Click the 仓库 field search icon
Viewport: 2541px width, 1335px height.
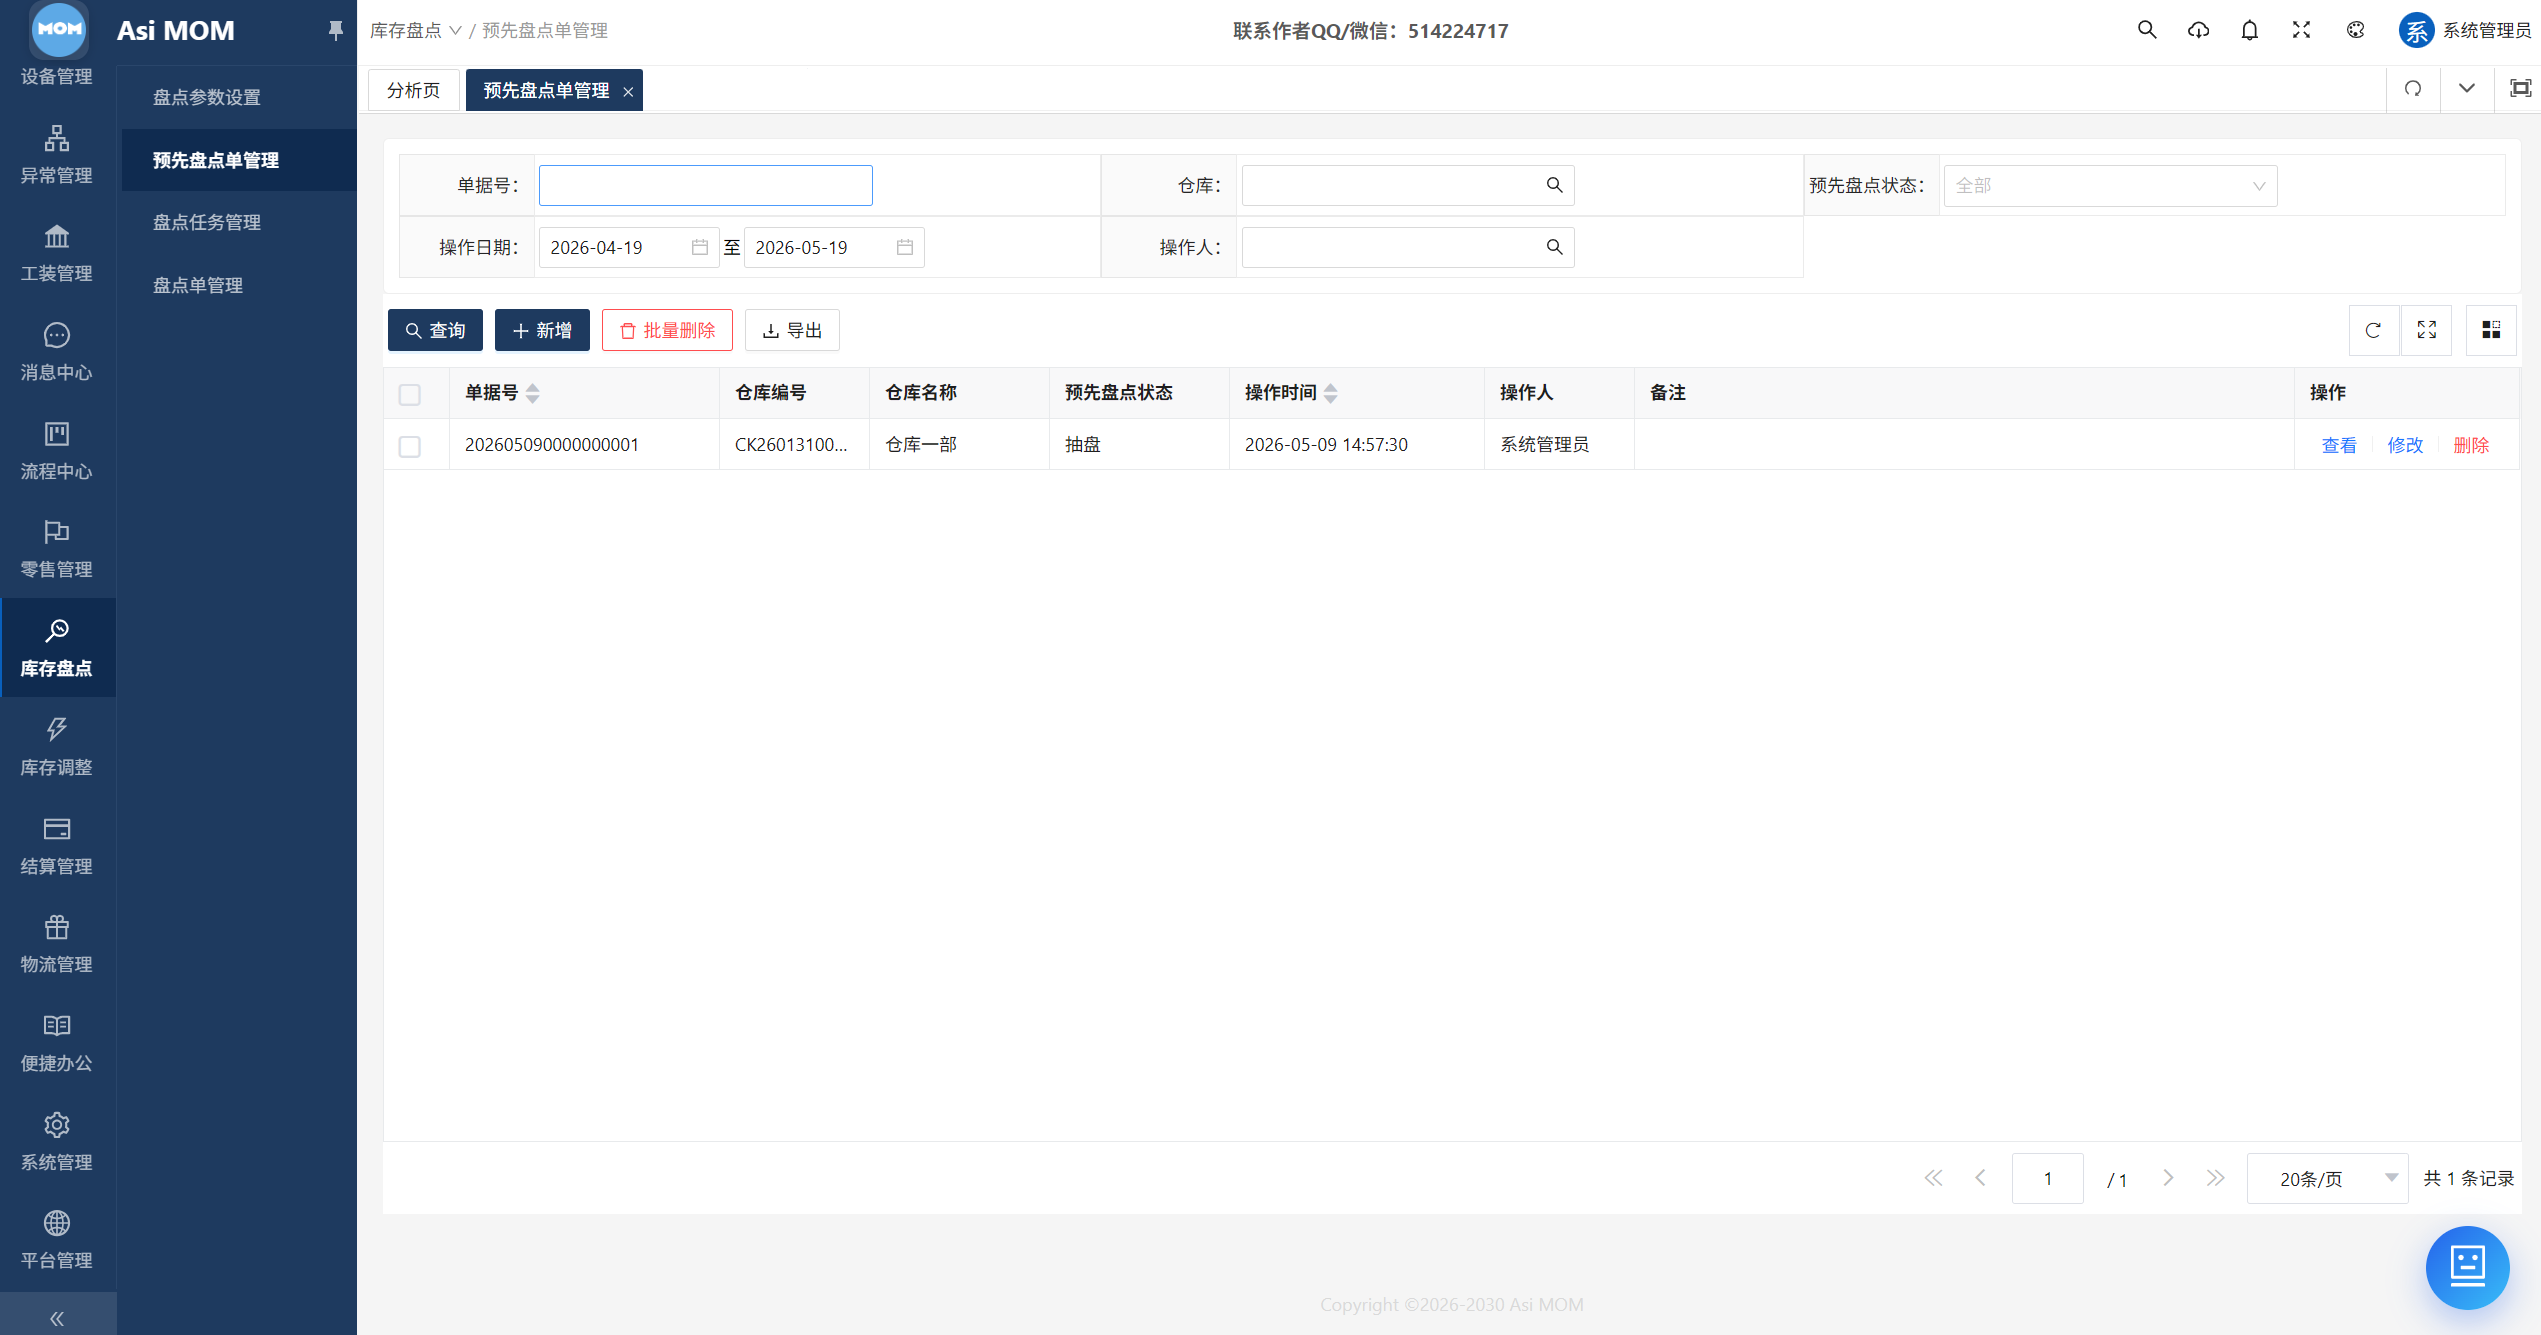click(x=1554, y=185)
